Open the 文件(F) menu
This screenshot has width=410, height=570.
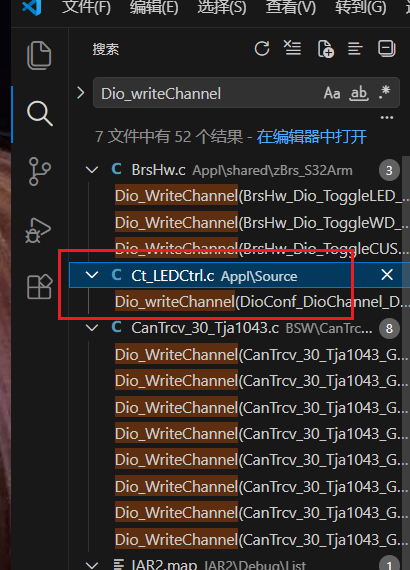86,7
